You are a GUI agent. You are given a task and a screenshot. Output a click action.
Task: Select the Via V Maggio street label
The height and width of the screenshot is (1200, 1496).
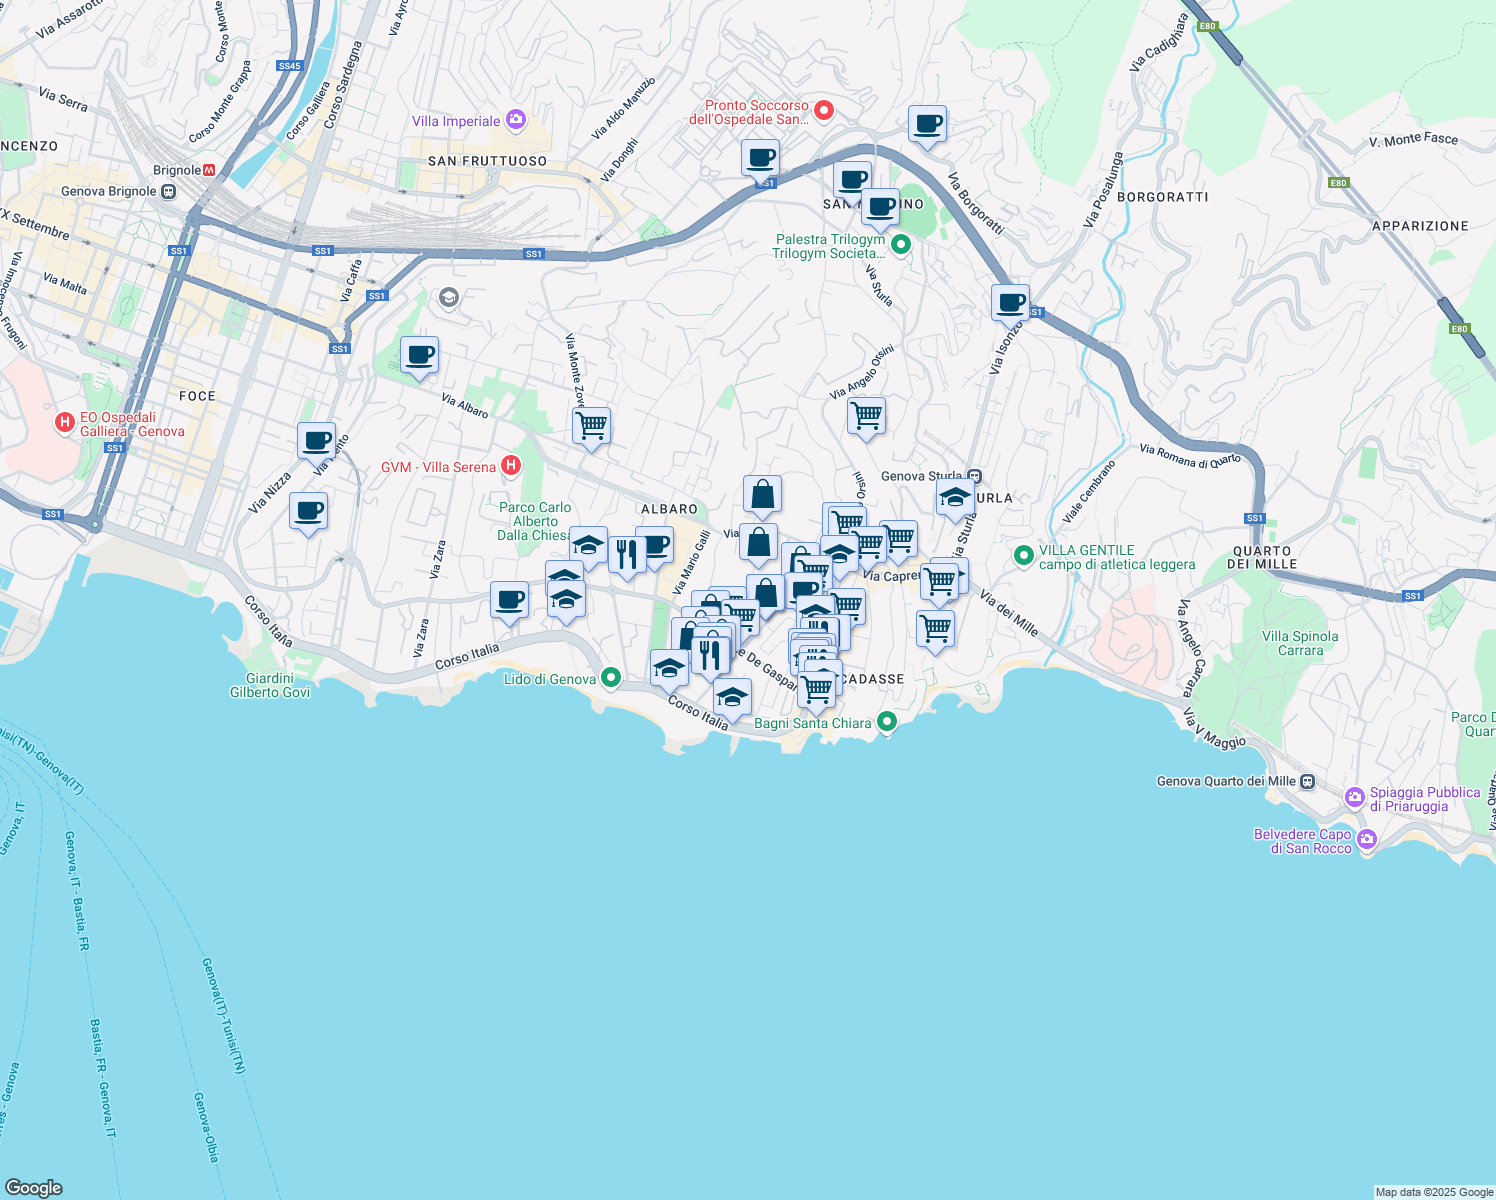click(x=1214, y=729)
